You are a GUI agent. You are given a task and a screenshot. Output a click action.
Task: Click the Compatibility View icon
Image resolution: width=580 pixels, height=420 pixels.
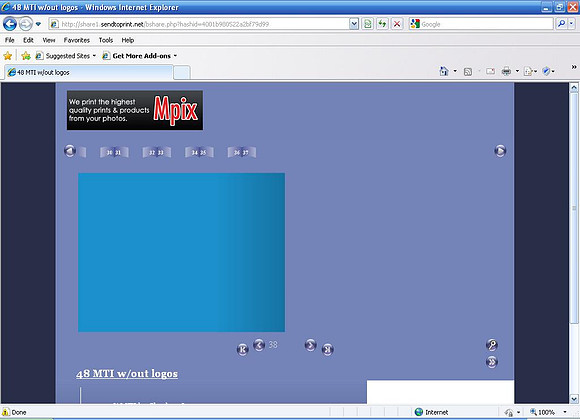(367, 24)
